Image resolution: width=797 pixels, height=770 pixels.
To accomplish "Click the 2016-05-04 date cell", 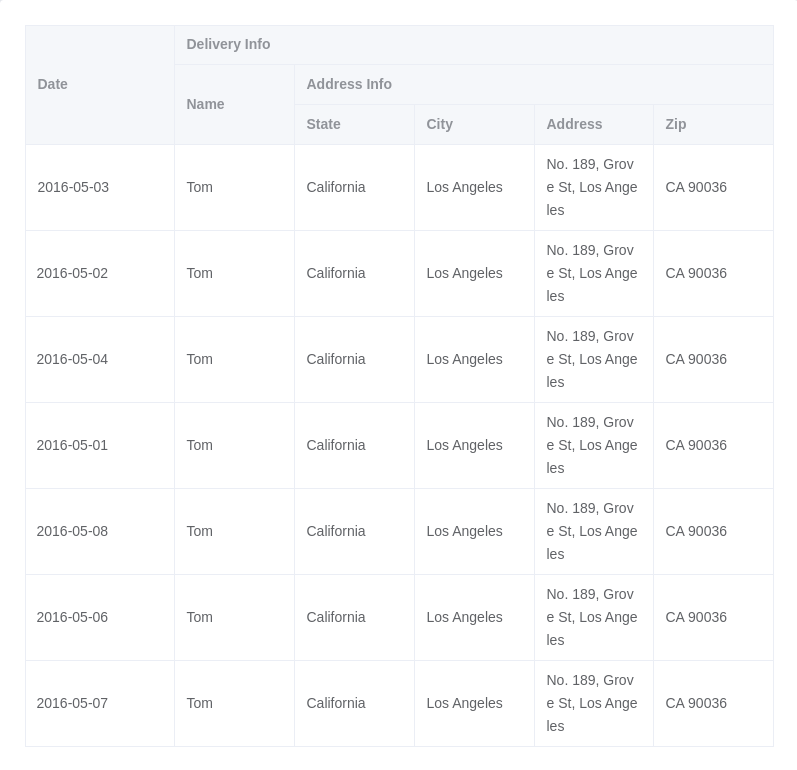I will [100, 359].
